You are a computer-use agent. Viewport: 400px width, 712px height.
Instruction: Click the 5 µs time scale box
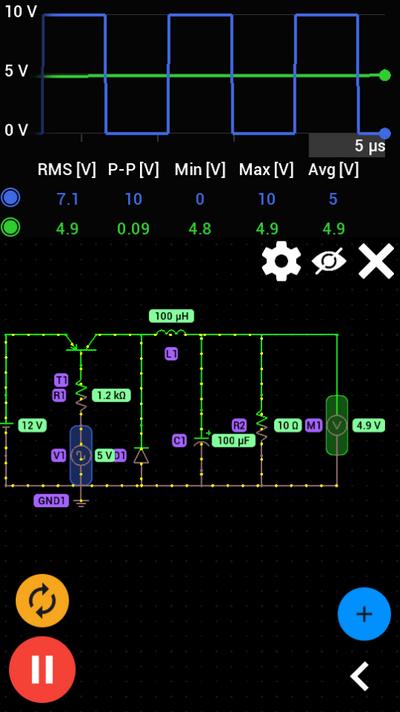[347, 146]
